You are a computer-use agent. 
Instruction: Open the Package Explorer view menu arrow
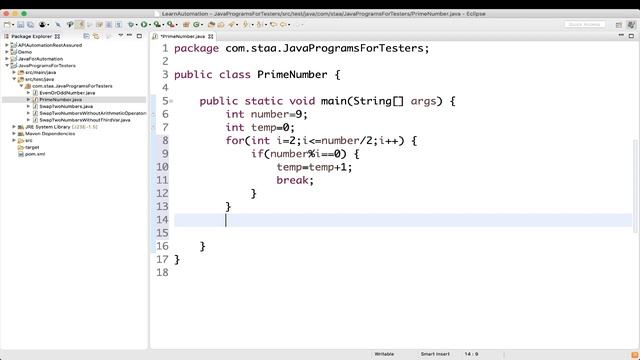tap(120, 36)
